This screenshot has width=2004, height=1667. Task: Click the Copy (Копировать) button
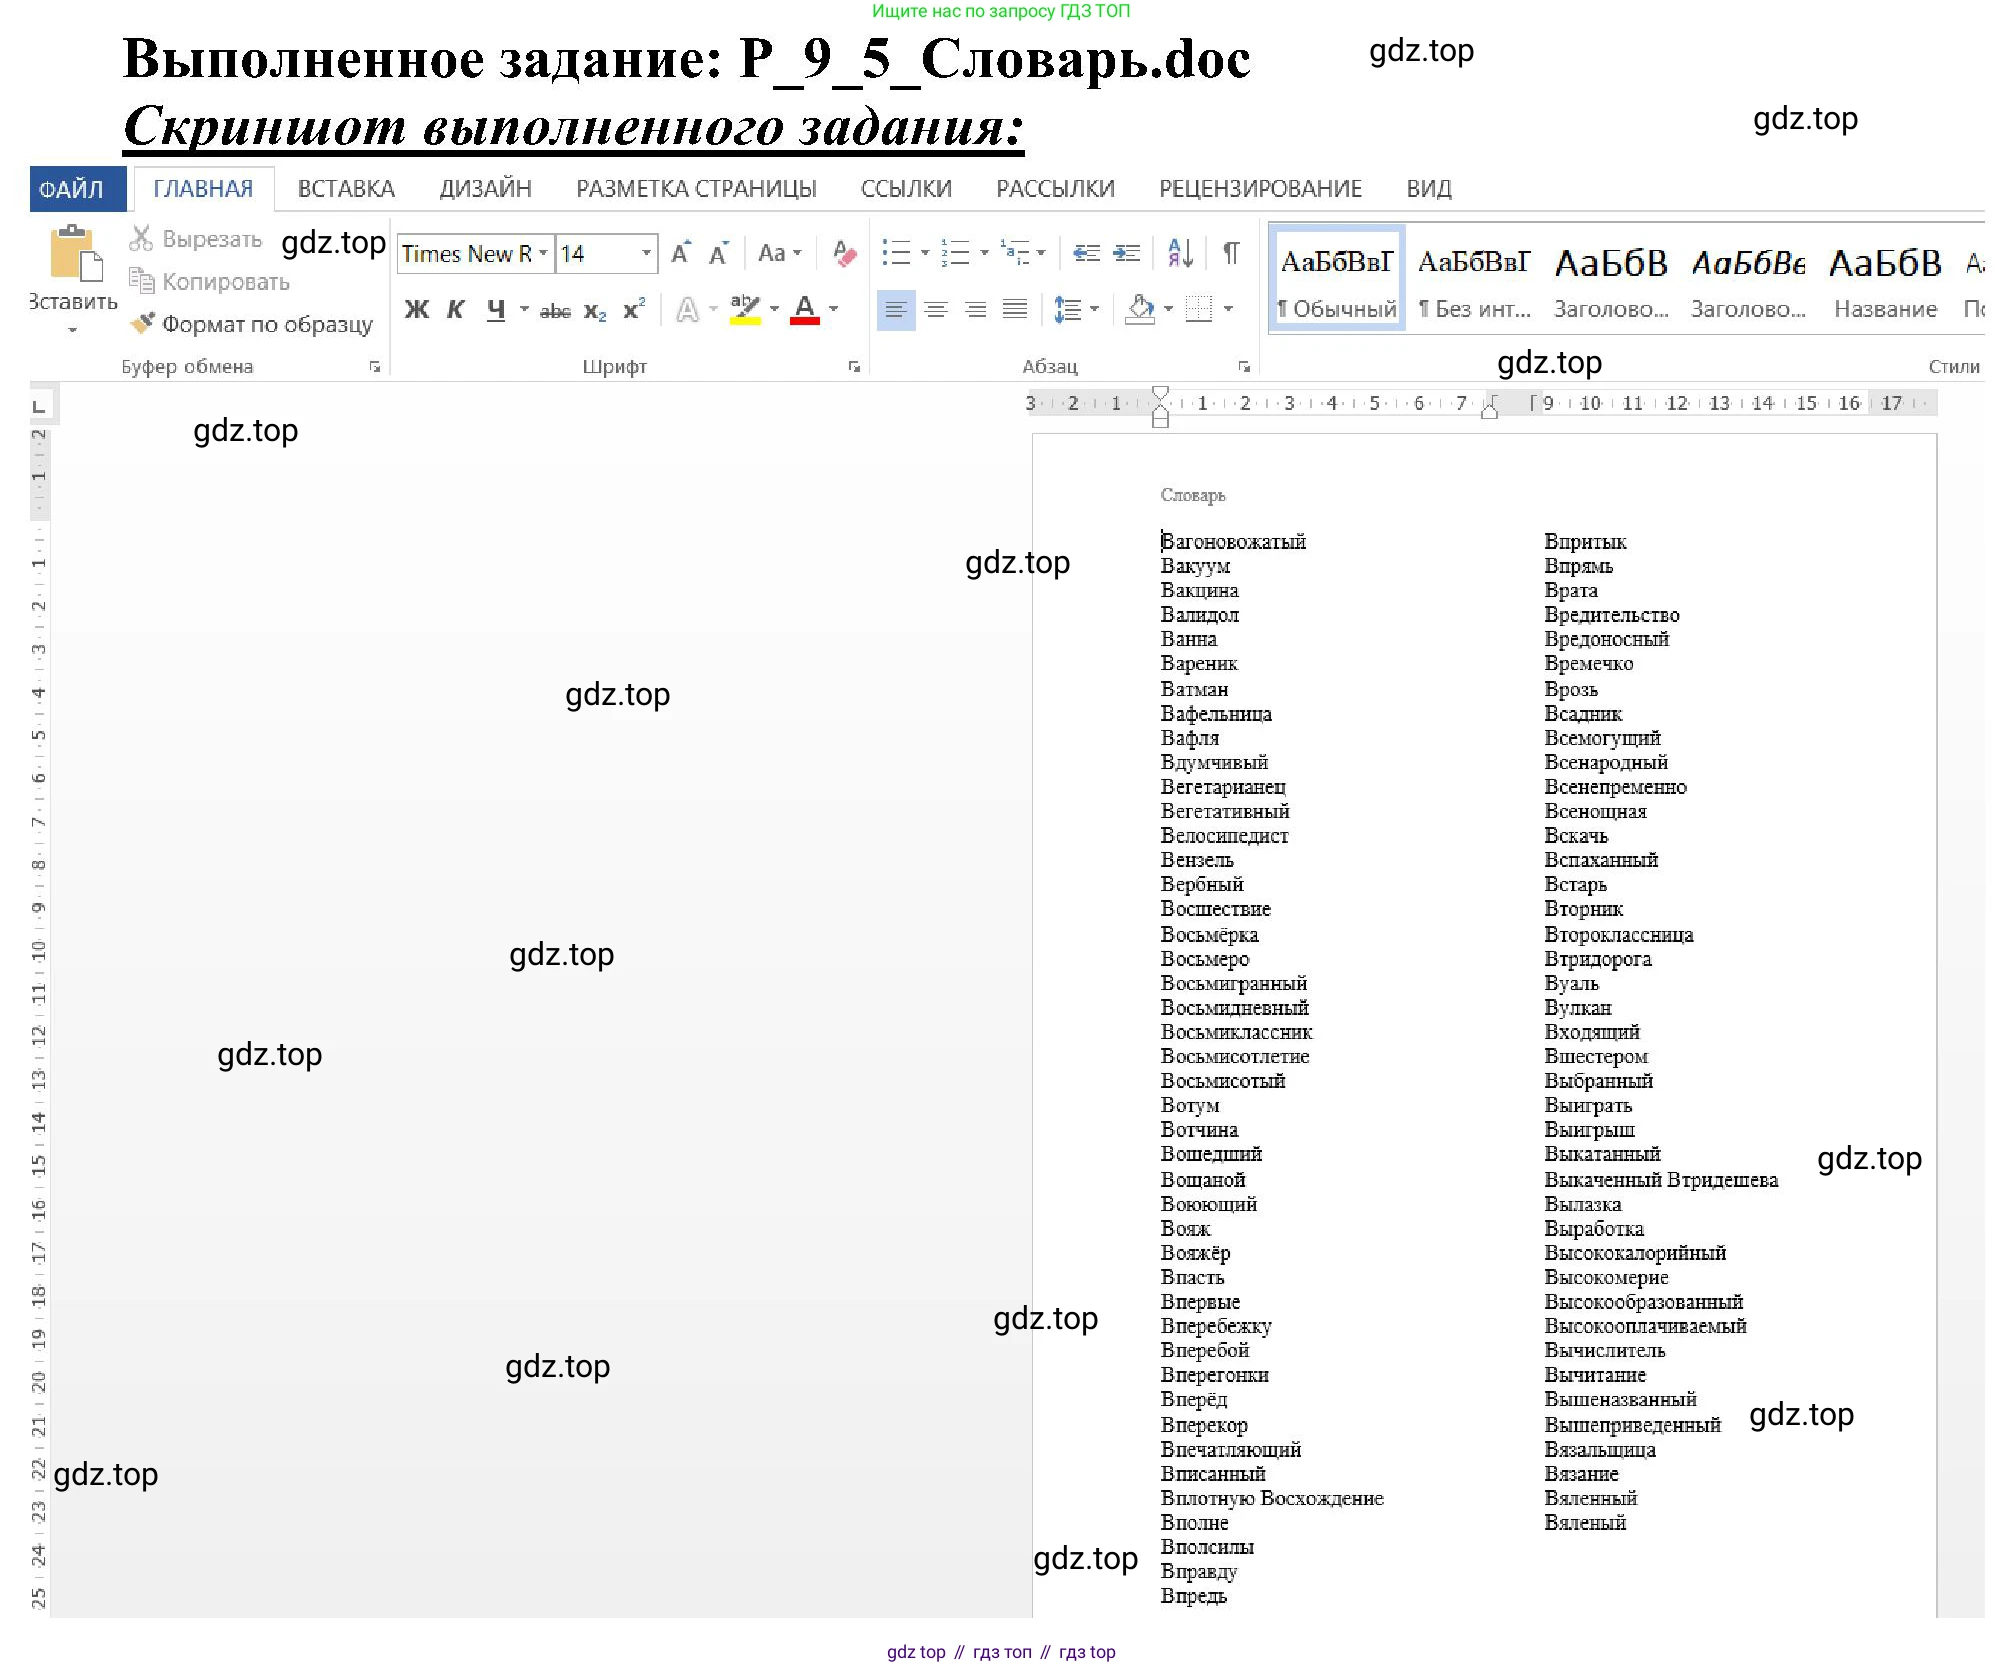[x=209, y=282]
